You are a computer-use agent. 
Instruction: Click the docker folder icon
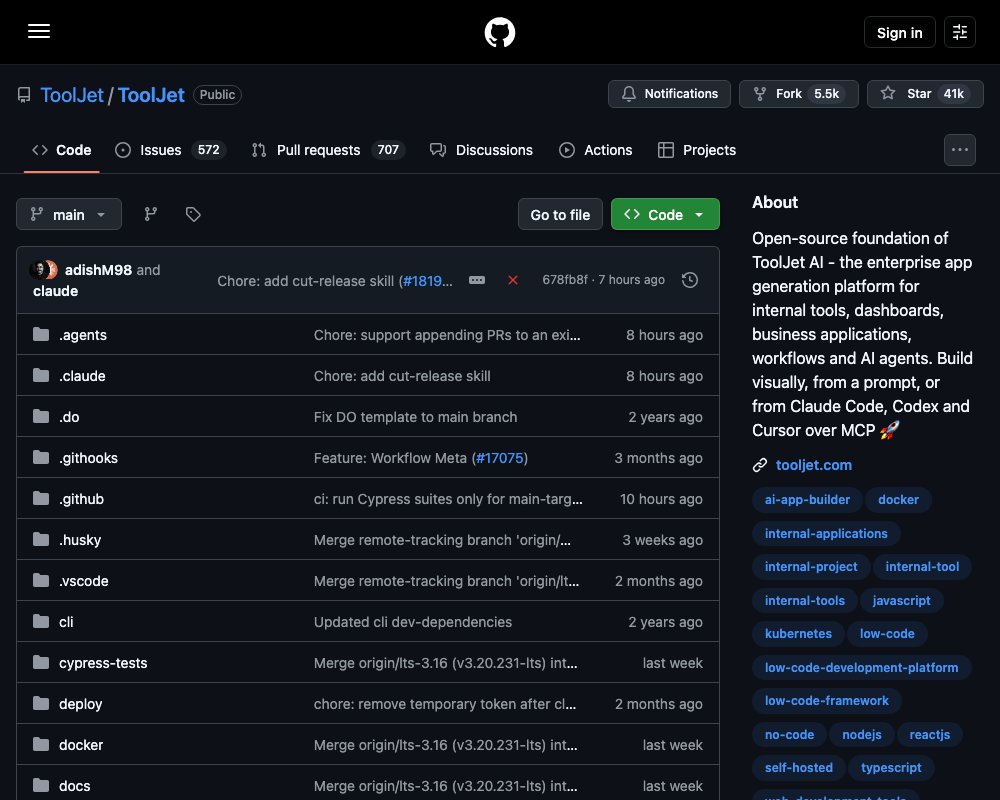[41, 744]
